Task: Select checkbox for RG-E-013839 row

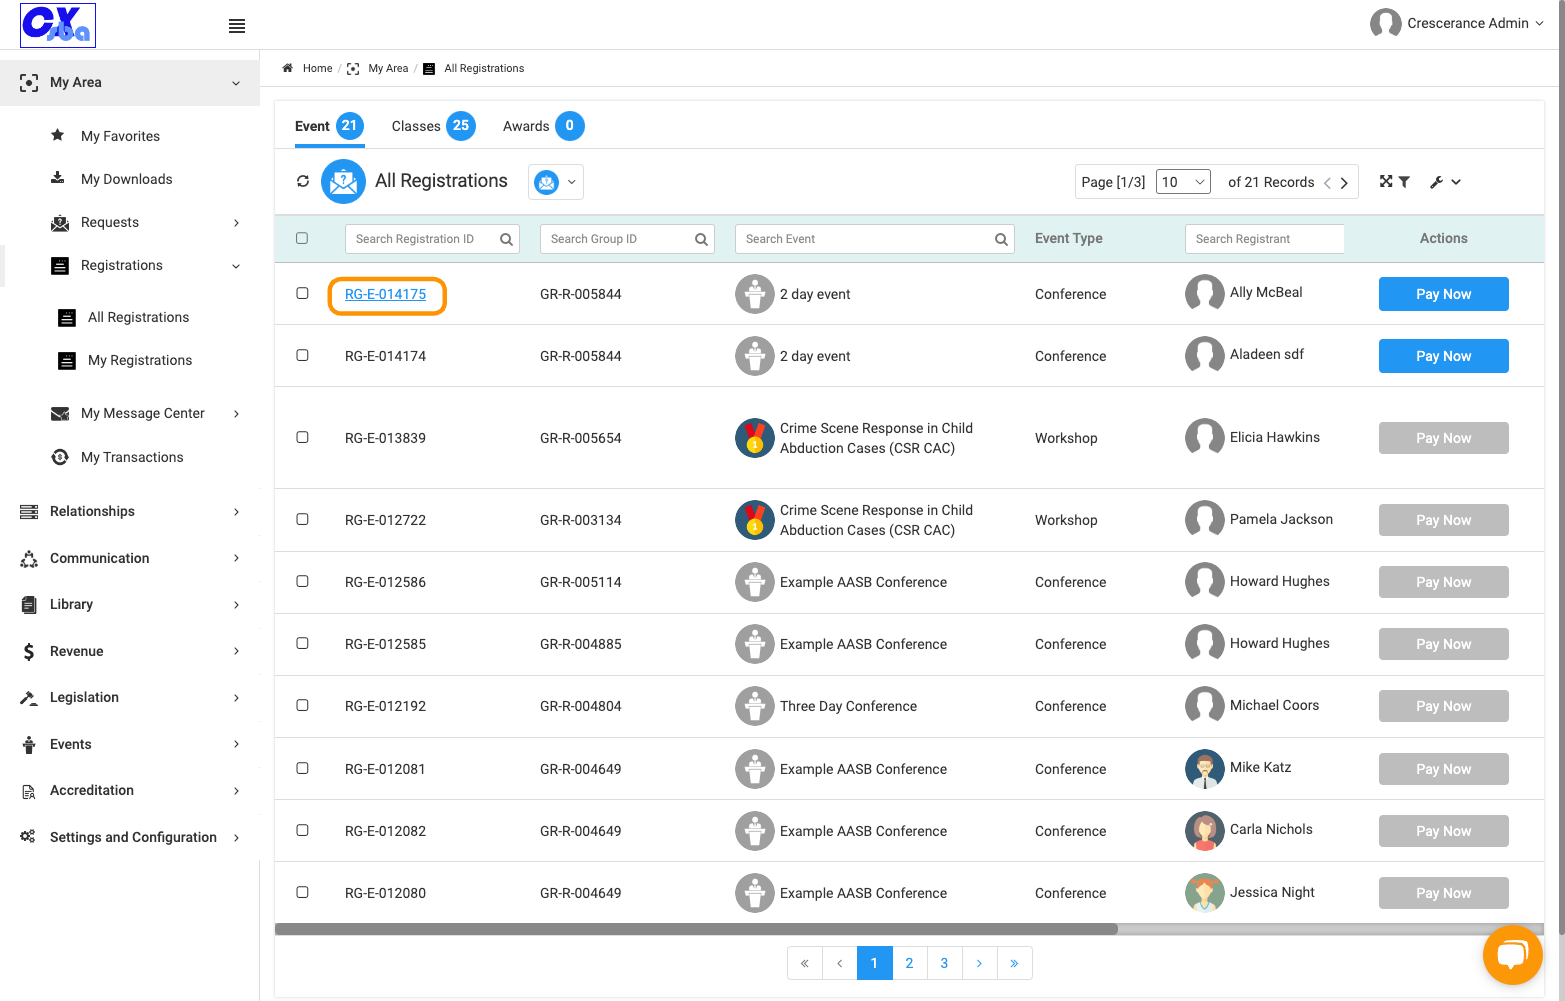Action: point(302,437)
